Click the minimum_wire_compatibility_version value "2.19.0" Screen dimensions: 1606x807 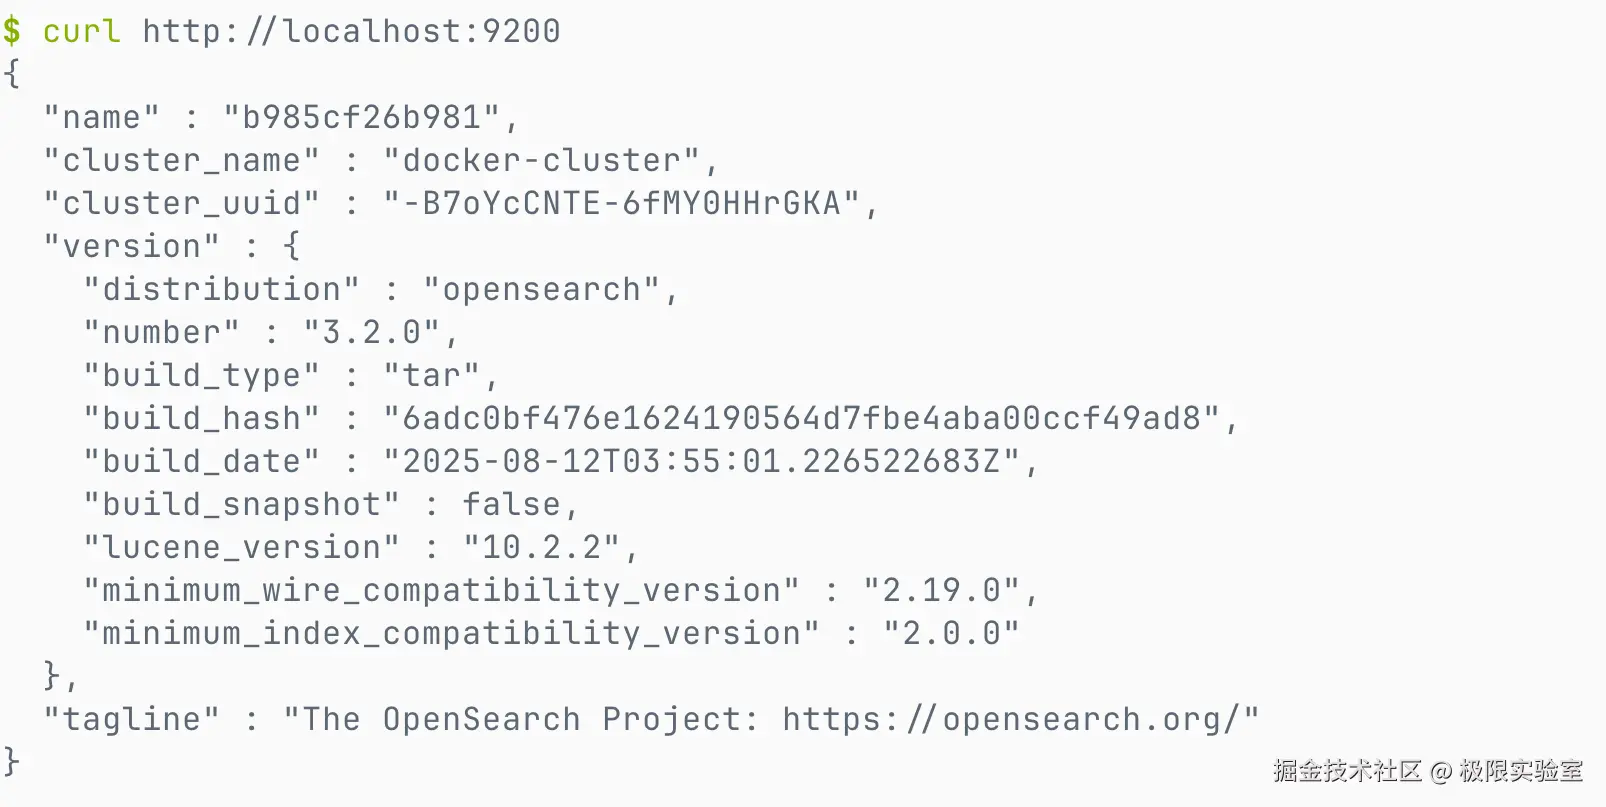941,590
